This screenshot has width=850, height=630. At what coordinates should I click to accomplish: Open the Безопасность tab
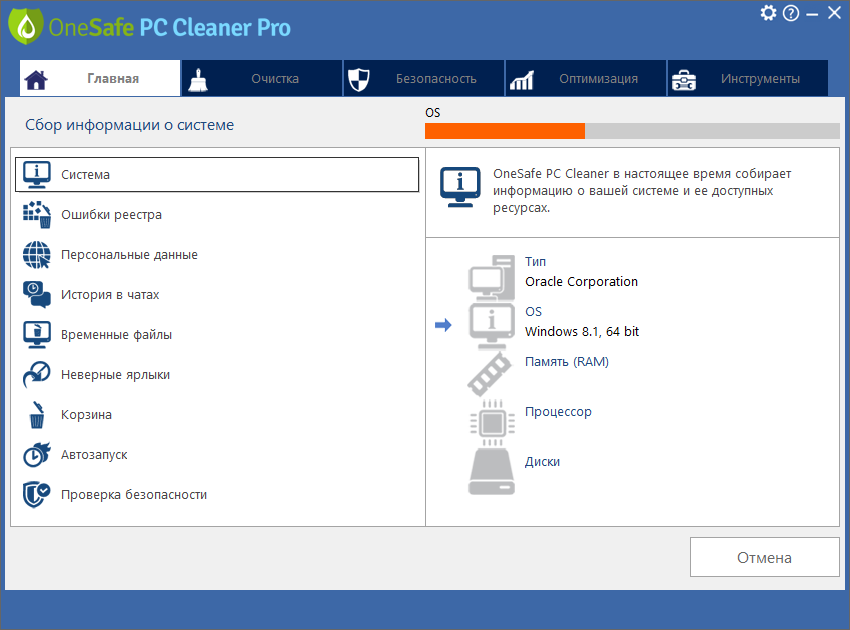pos(424,79)
